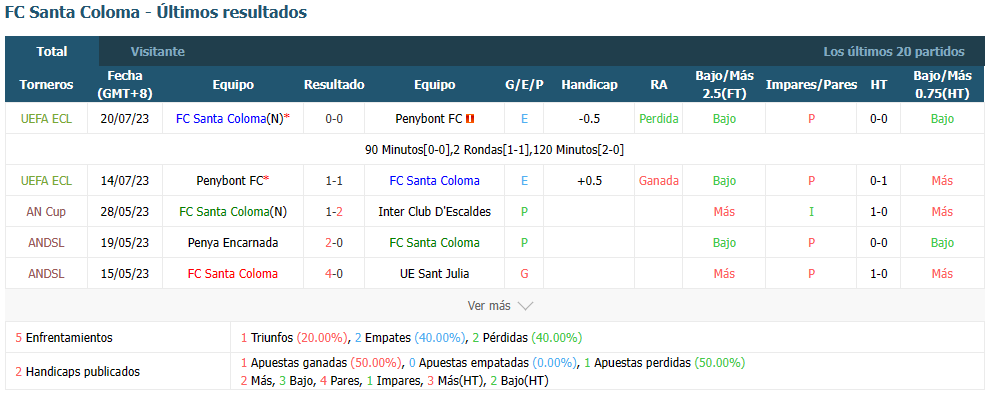The width and height of the screenshot is (992, 398).
Task: Click the Handicap column header
Action: click(x=589, y=84)
